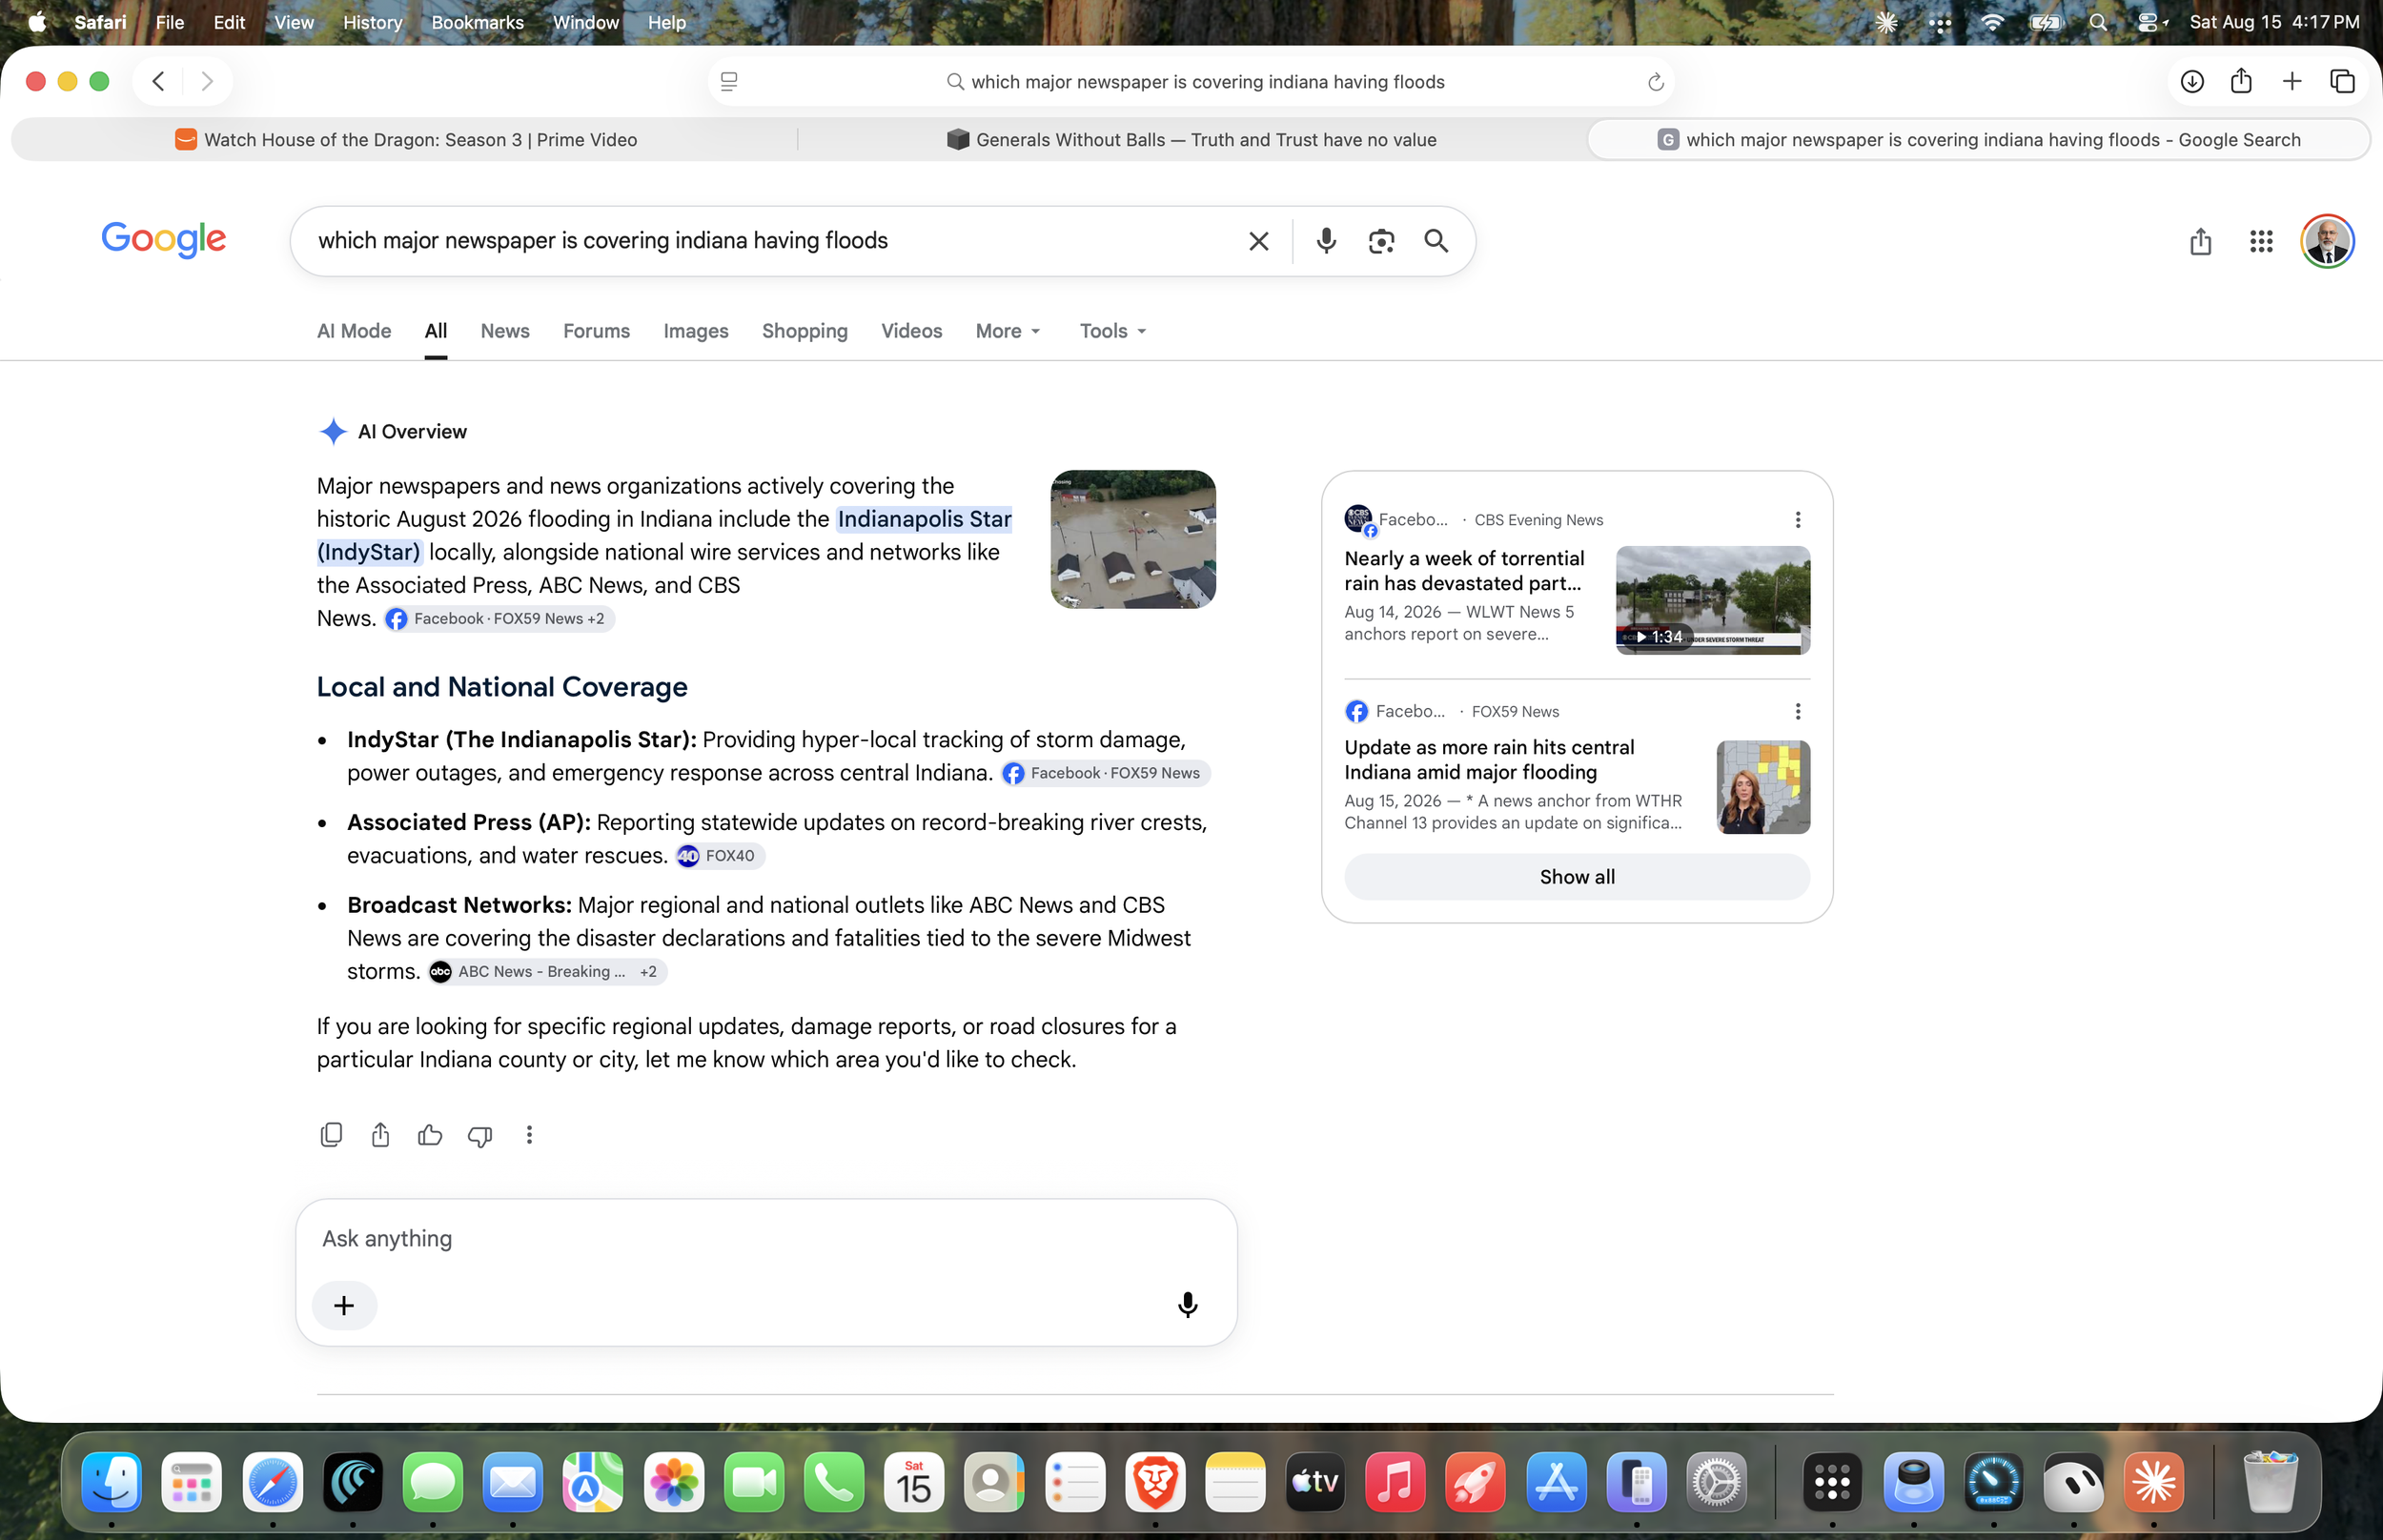Open System Settings from the Dock

coord(1717,1482)
